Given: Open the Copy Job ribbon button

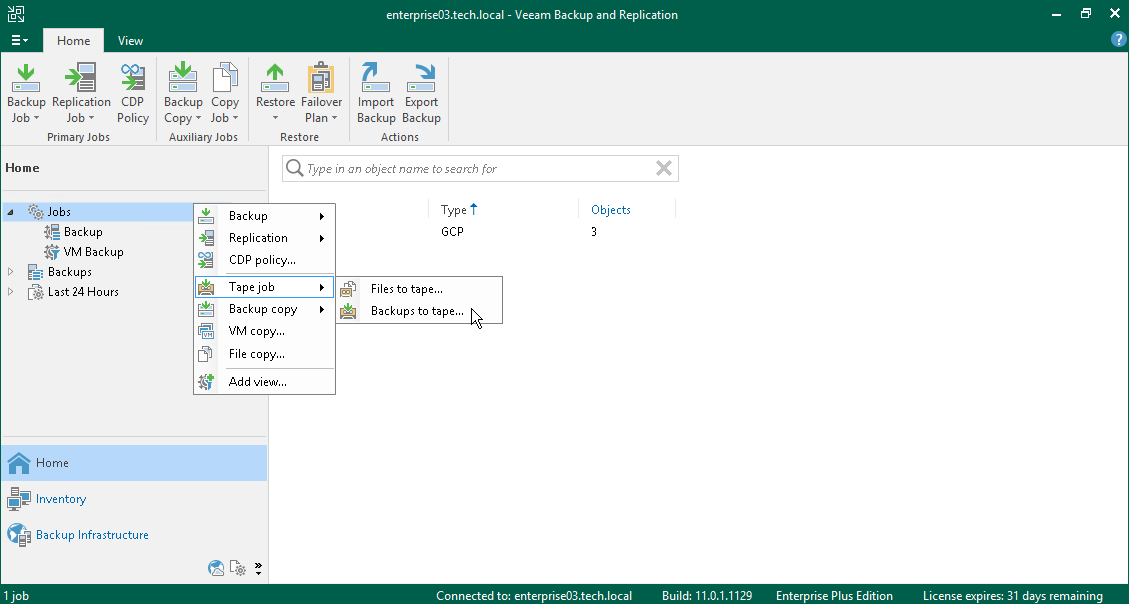Looking at the screenshot, I should 225,94.
